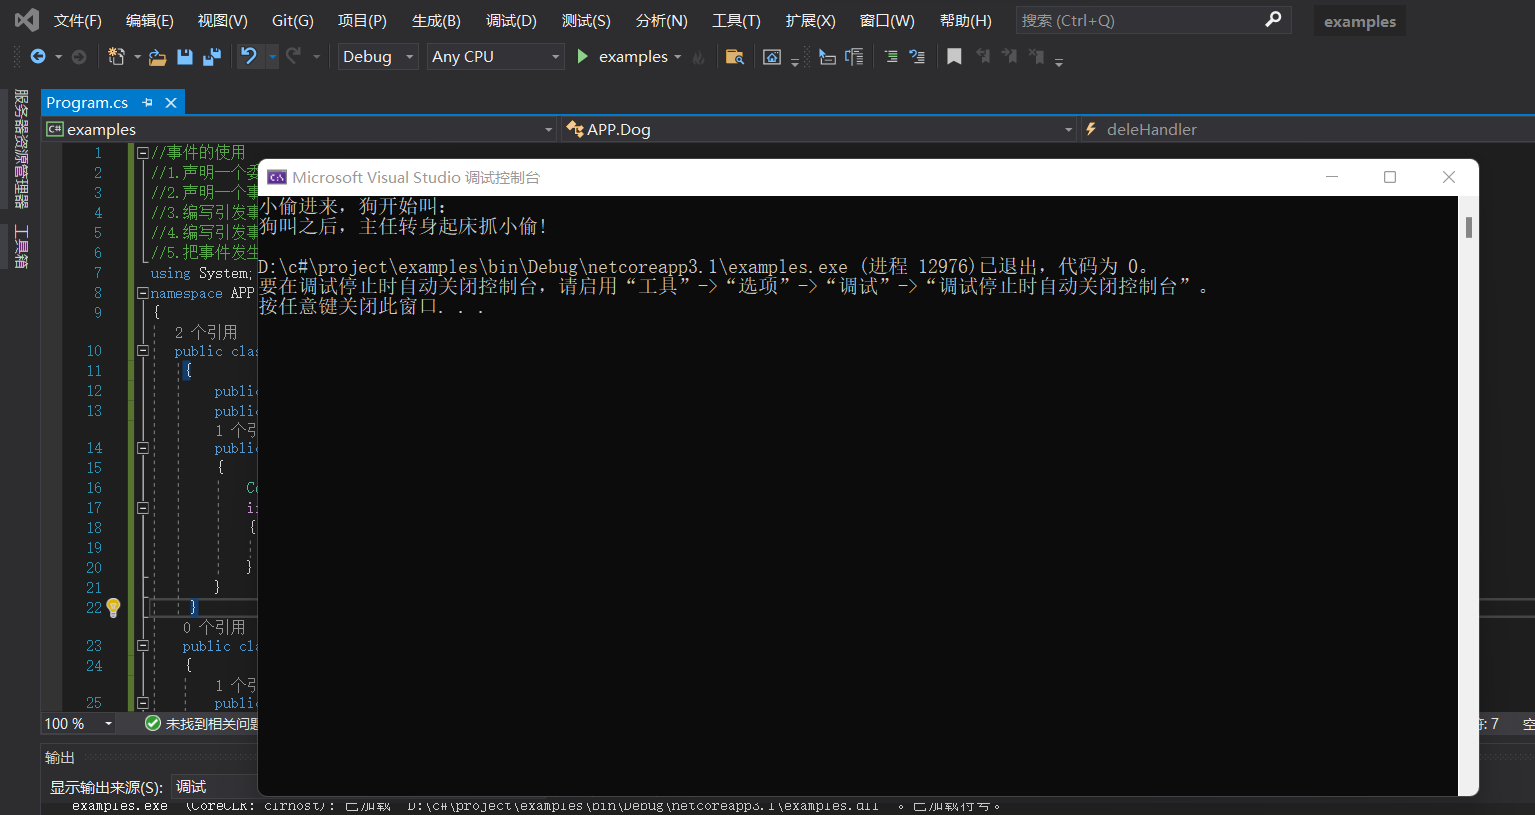The width and height of the screenshot is (1535, 815).
Task: Click the 0 个引用 CodeLens link
Action: (214, 627)
